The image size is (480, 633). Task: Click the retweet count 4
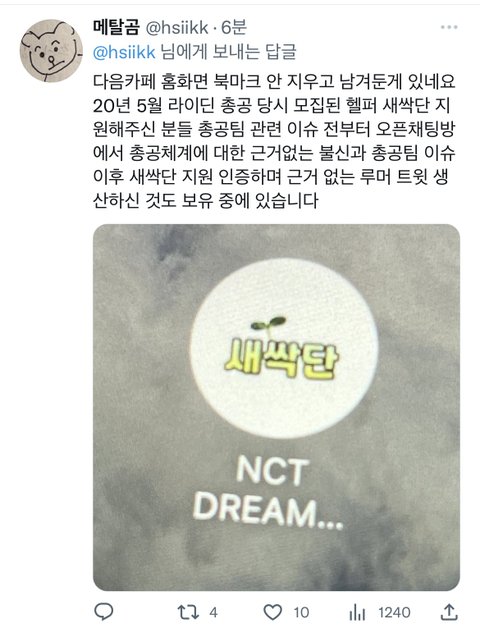213,612
